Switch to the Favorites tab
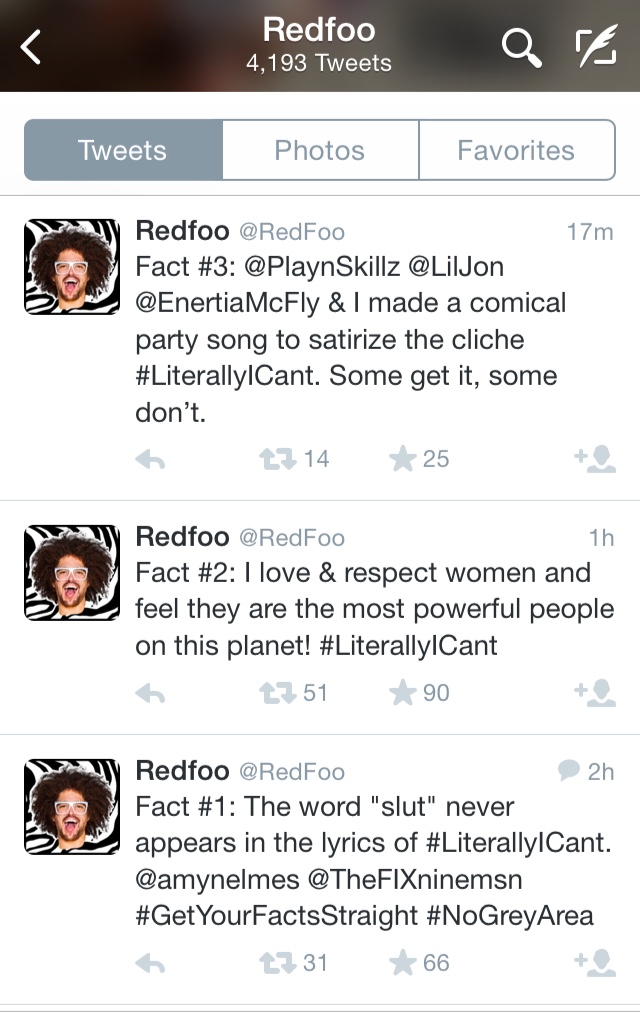 pyautogui.click(x=517, y=150)
